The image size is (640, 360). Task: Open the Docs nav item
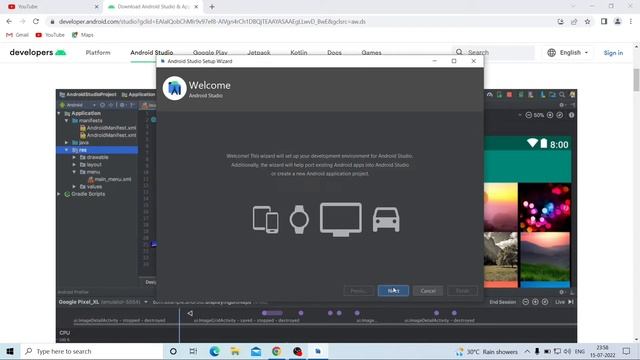click(334, 53)
